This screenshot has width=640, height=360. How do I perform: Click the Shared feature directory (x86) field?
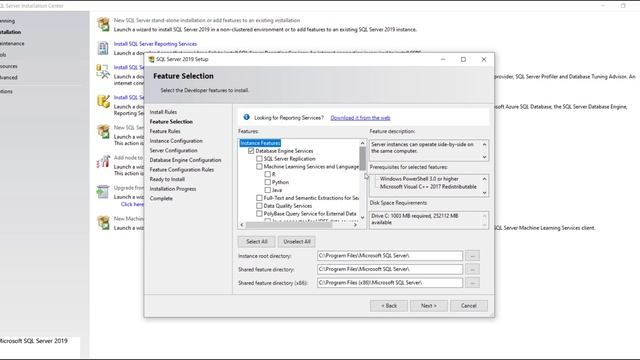click(390, 283)
